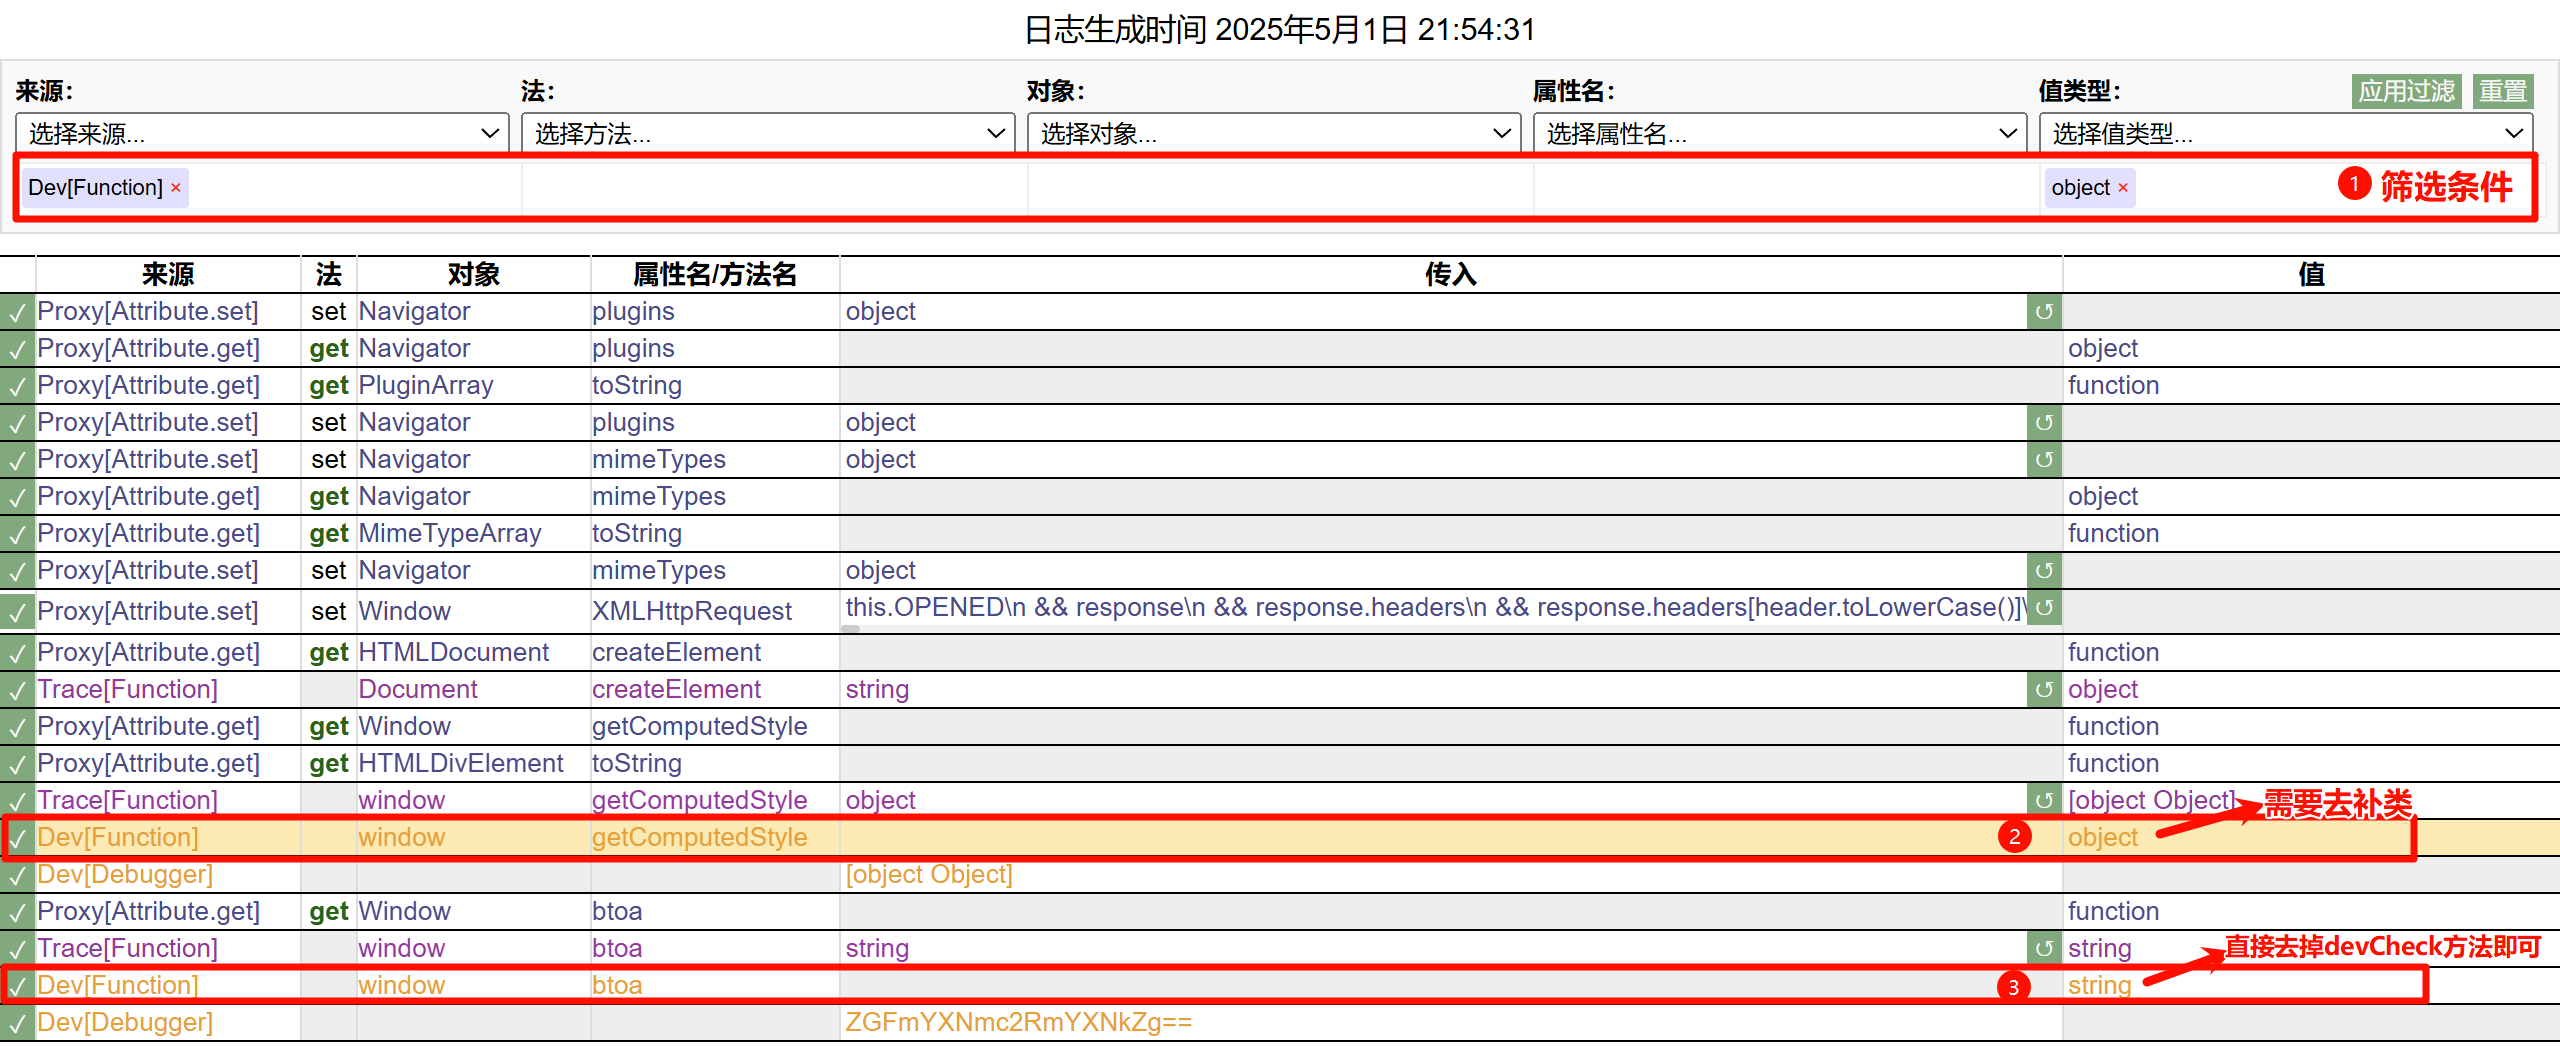Remove the object value type filter tag
Viewport: 2560px width, 1046px height.
tap(2122, 188)
